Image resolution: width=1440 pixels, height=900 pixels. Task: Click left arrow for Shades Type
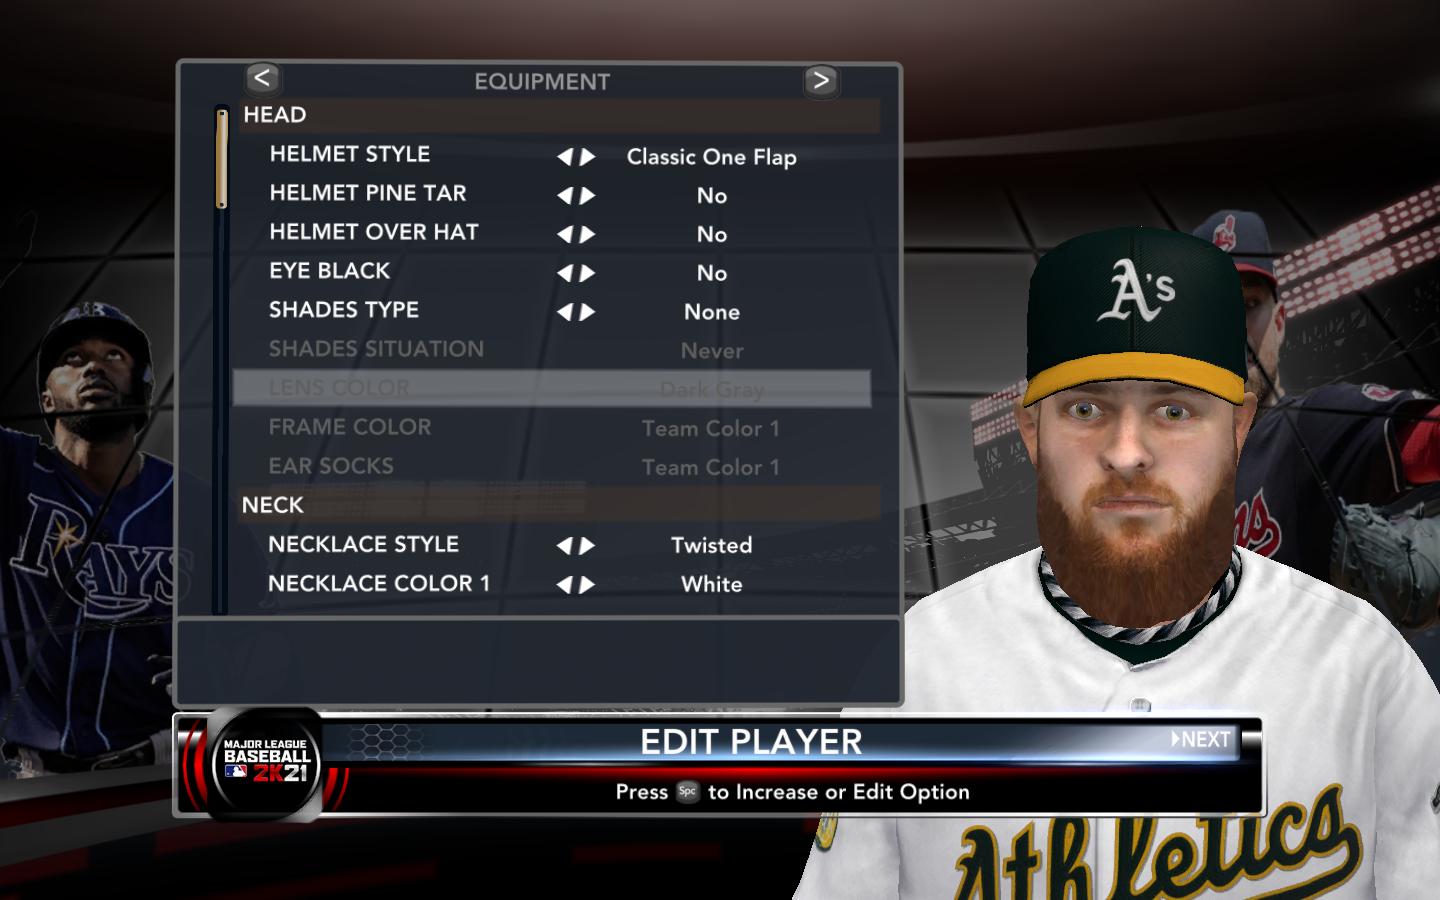565,312
